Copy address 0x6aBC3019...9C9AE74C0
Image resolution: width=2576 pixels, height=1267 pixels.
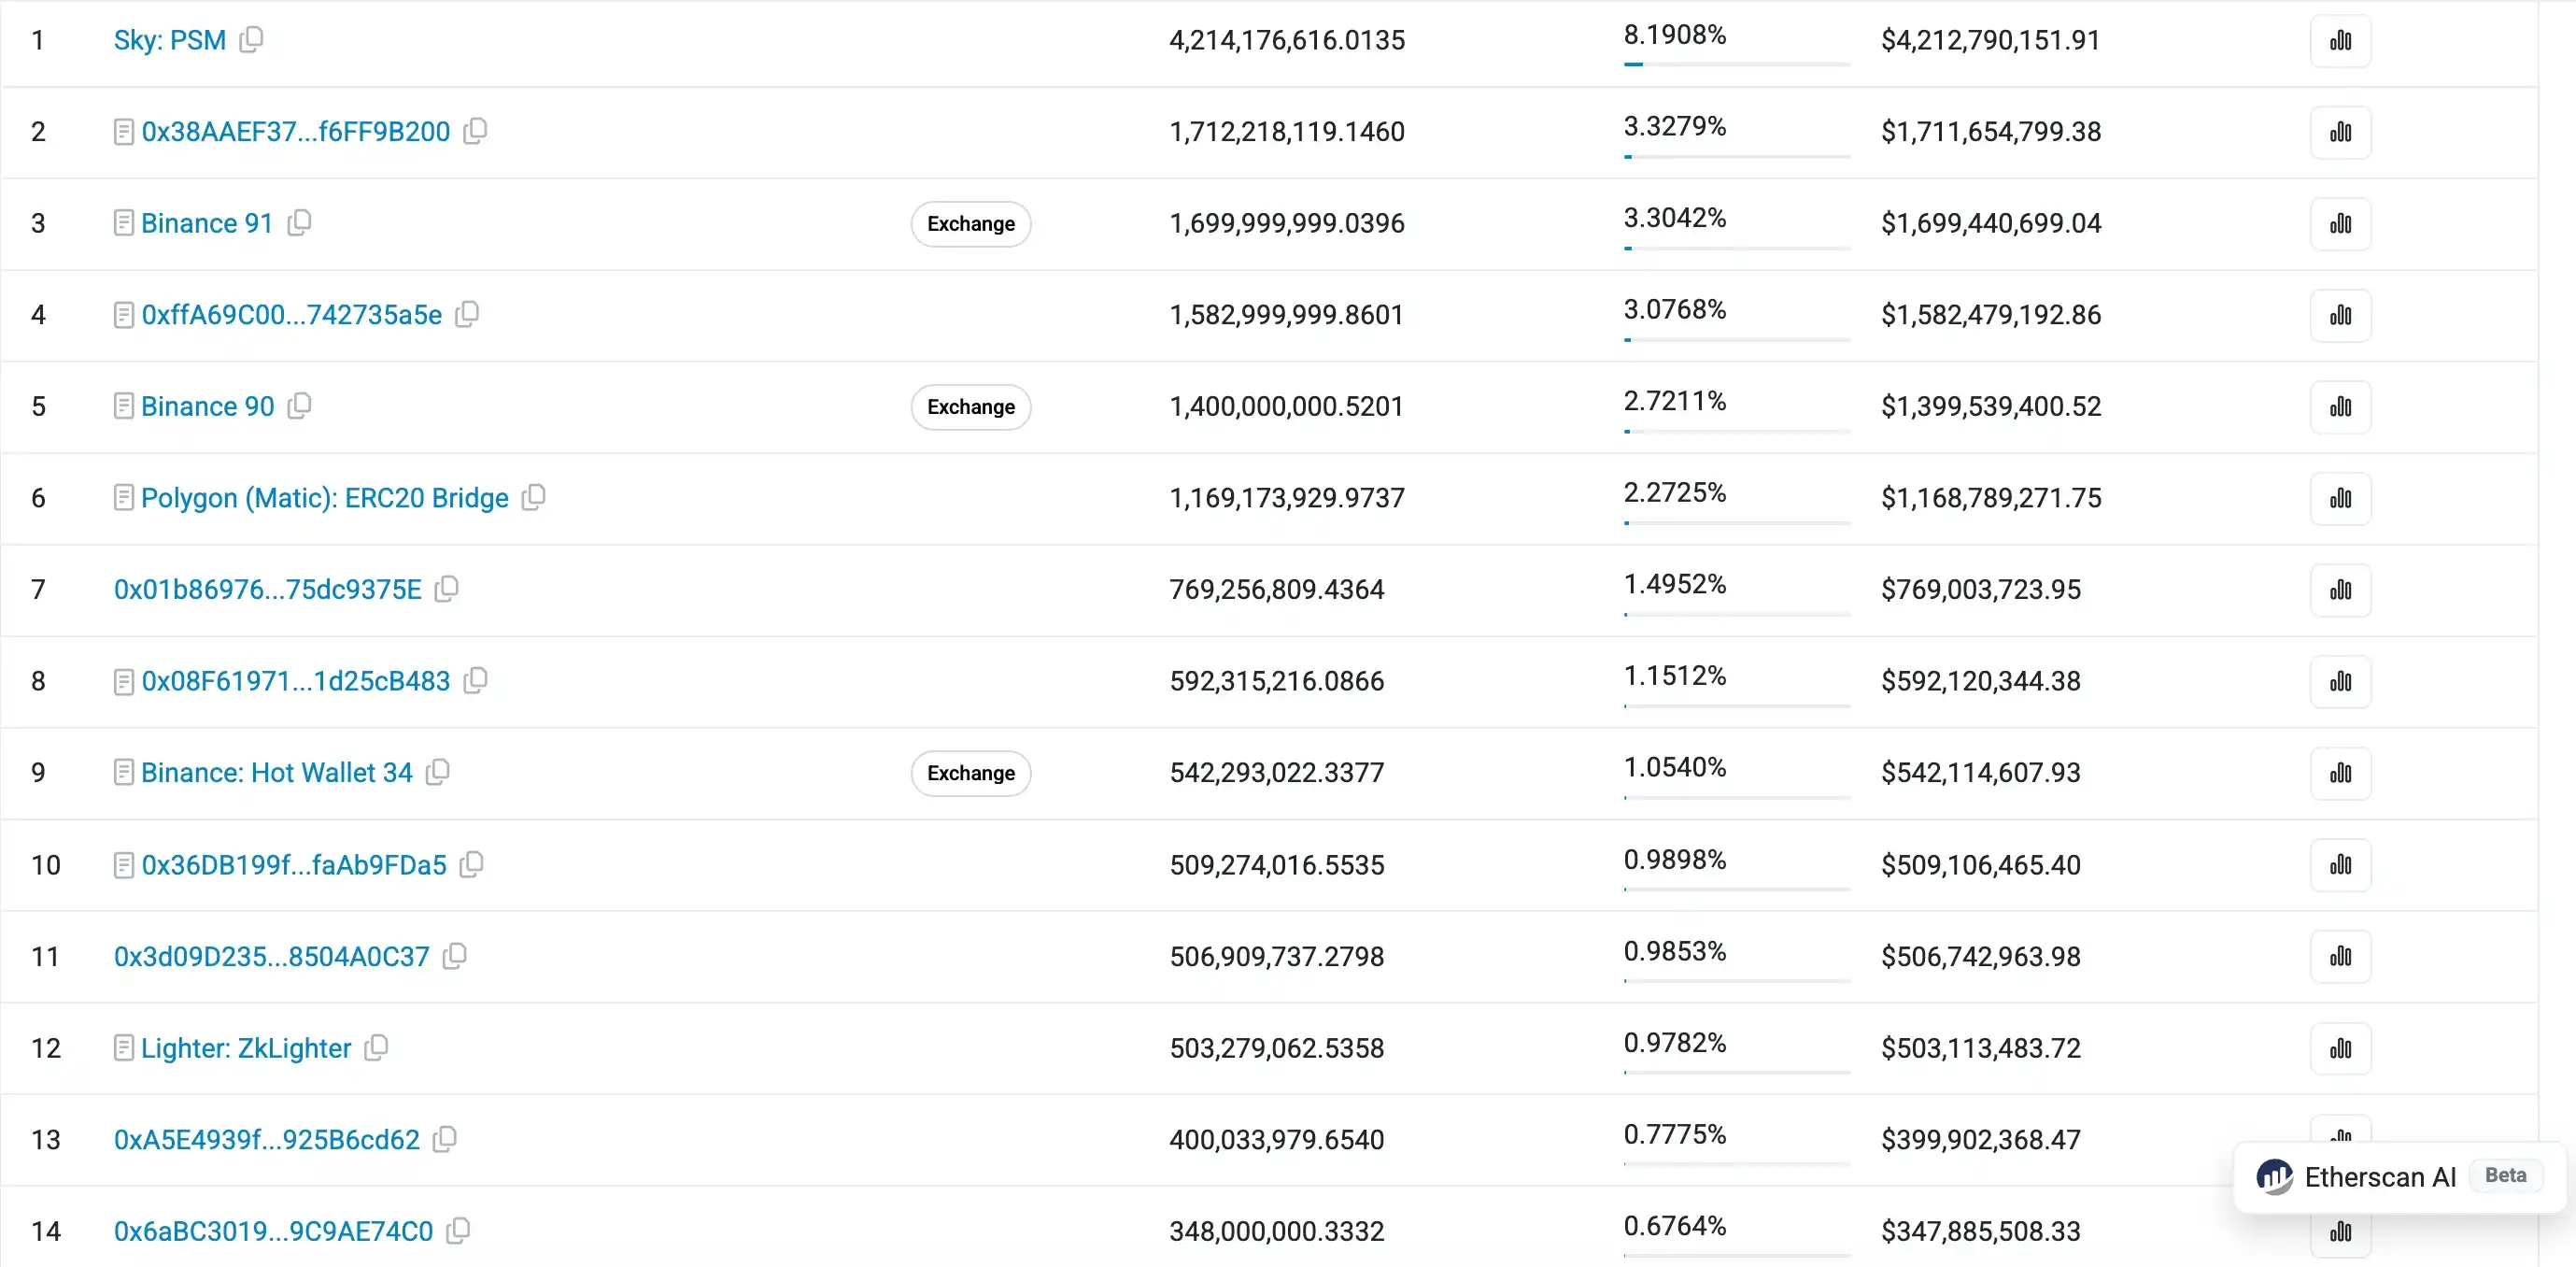pos(458,1230)
